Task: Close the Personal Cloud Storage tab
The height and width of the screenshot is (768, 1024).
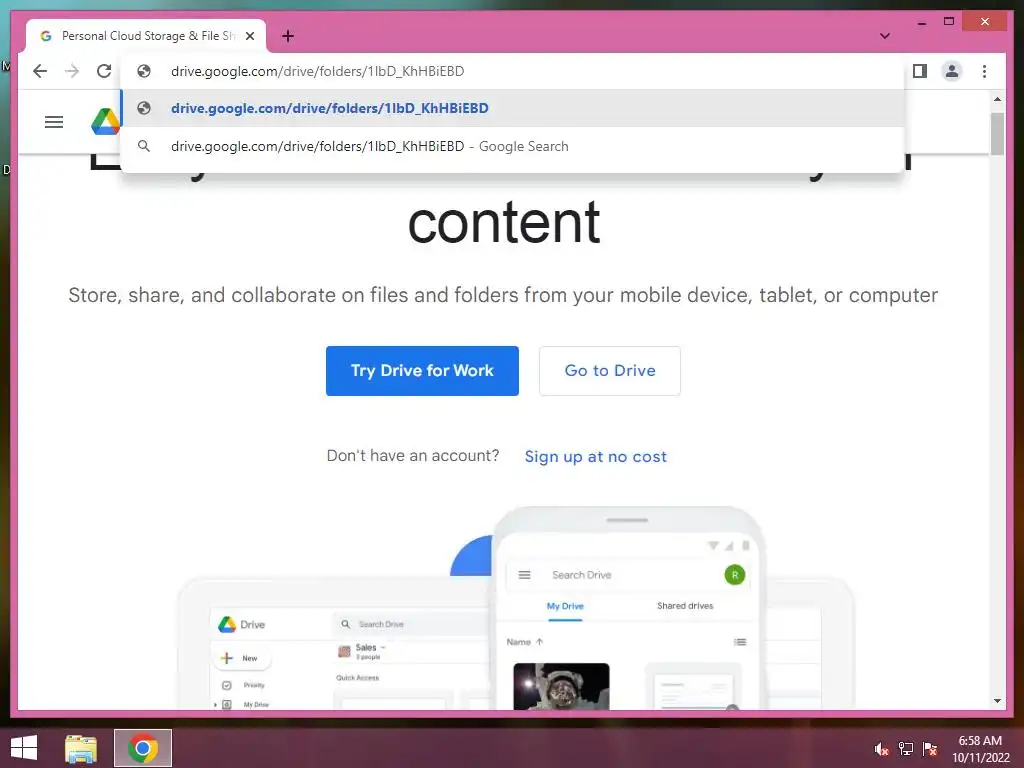Action: [x=249, y=36]
